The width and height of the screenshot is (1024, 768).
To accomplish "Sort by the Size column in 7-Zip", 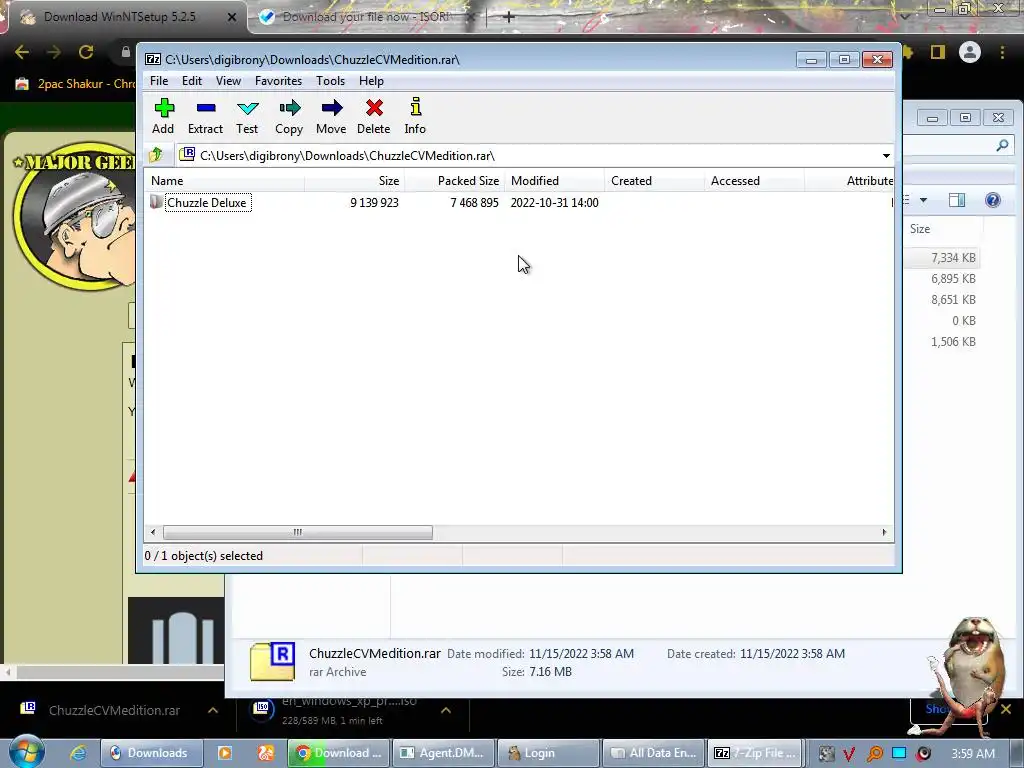I will tap(355, 181).
